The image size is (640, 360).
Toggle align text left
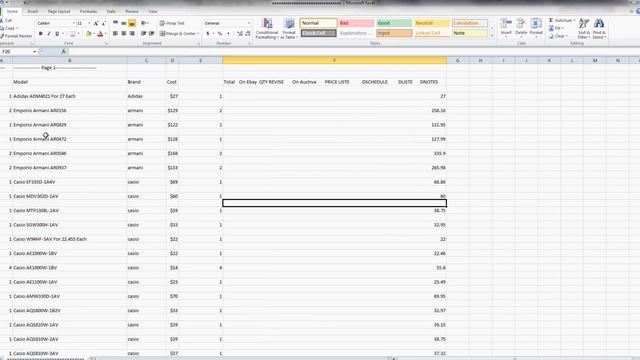(116, 33)
